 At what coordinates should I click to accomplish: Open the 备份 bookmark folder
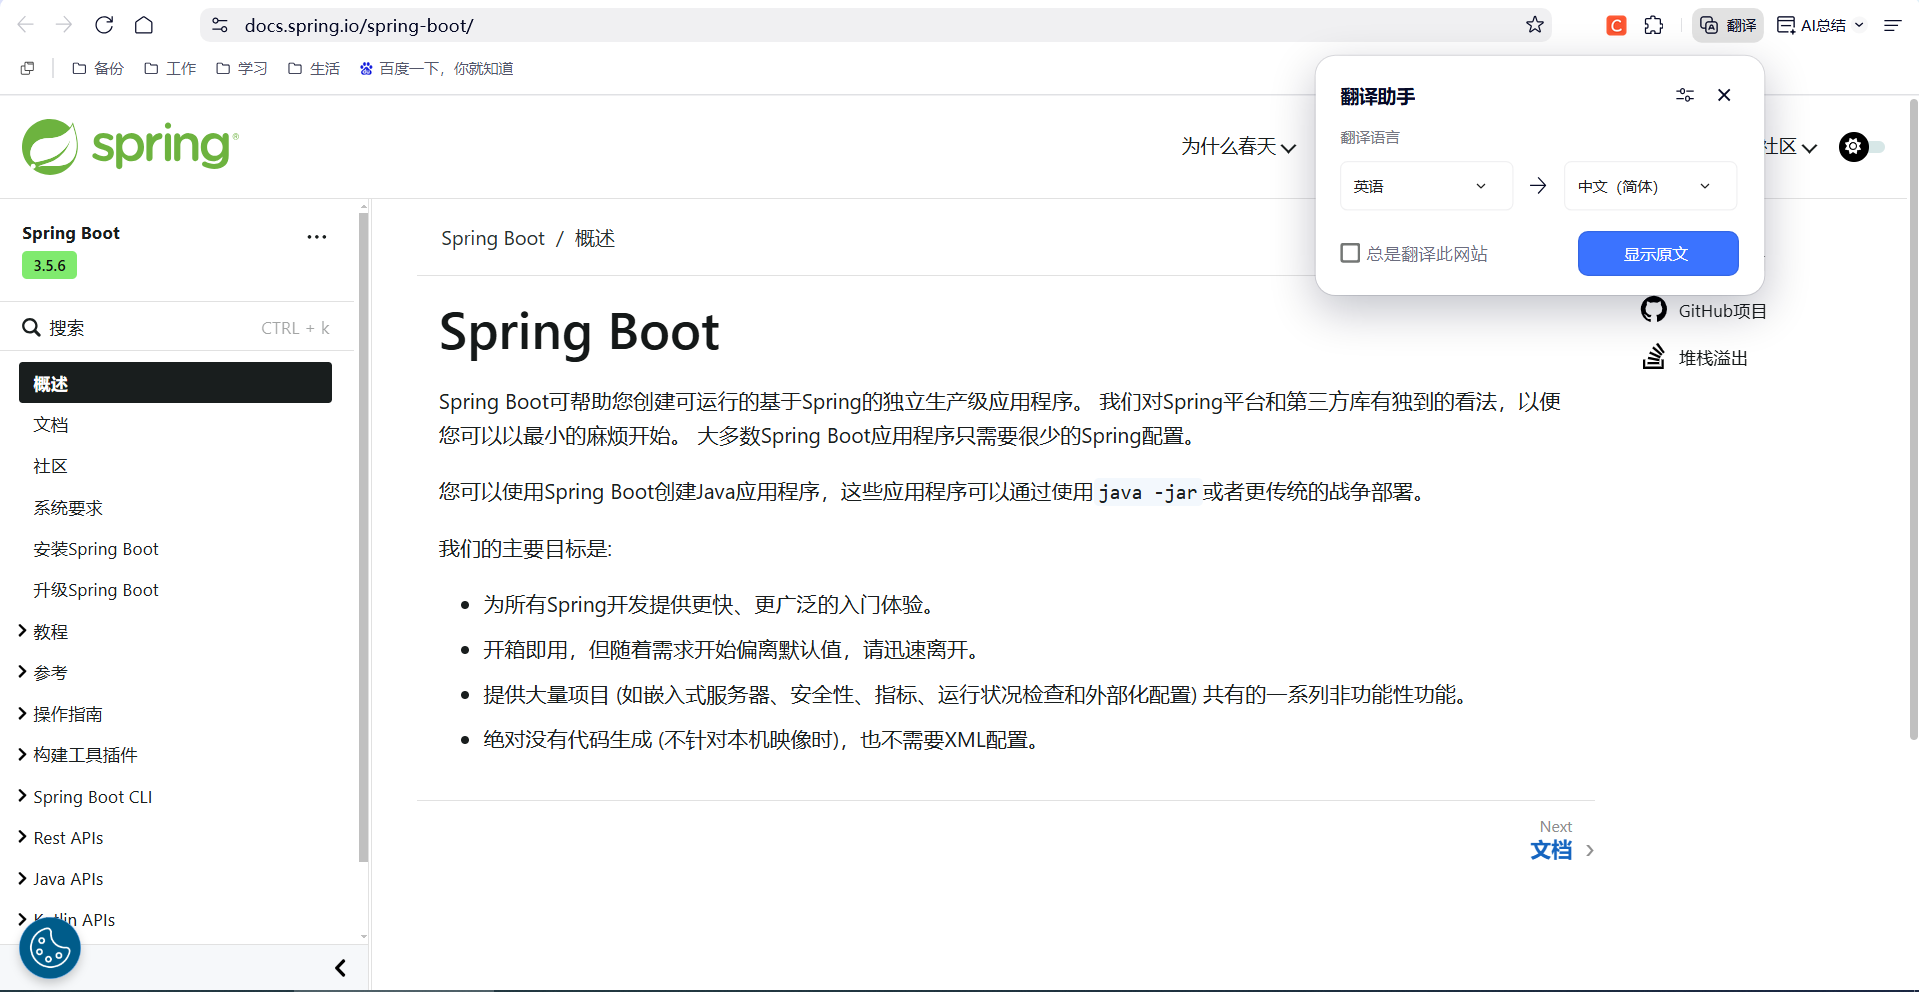click(x=98, y=68)
